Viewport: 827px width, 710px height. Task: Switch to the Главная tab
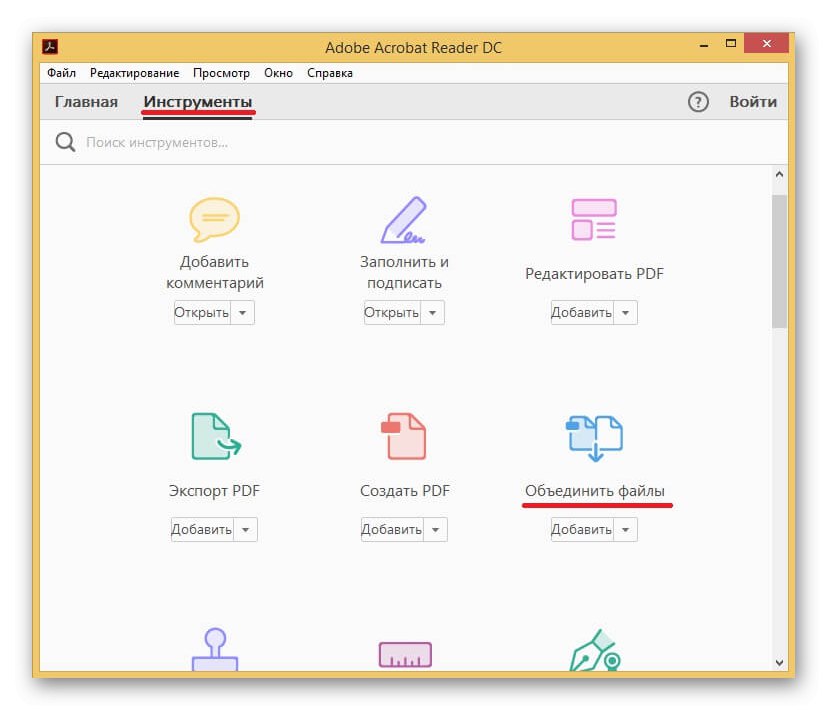(86, 102)
